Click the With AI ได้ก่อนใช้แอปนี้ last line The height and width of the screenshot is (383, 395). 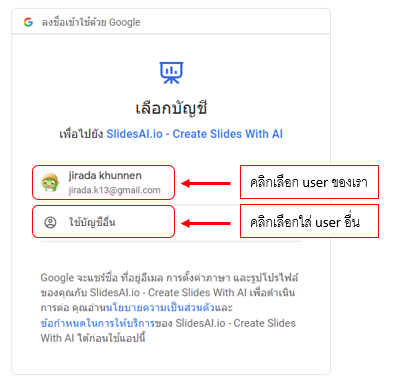click(93, 338)
